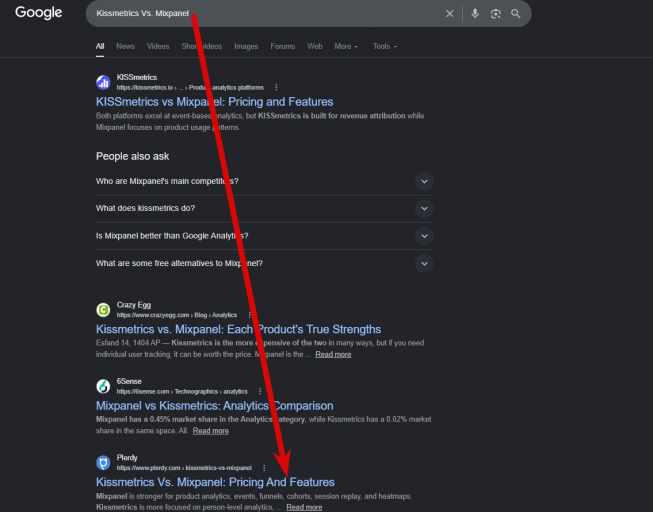653x512 pixels.
Task: Open more options for Plerdy result
Action: tap(264, 468)
